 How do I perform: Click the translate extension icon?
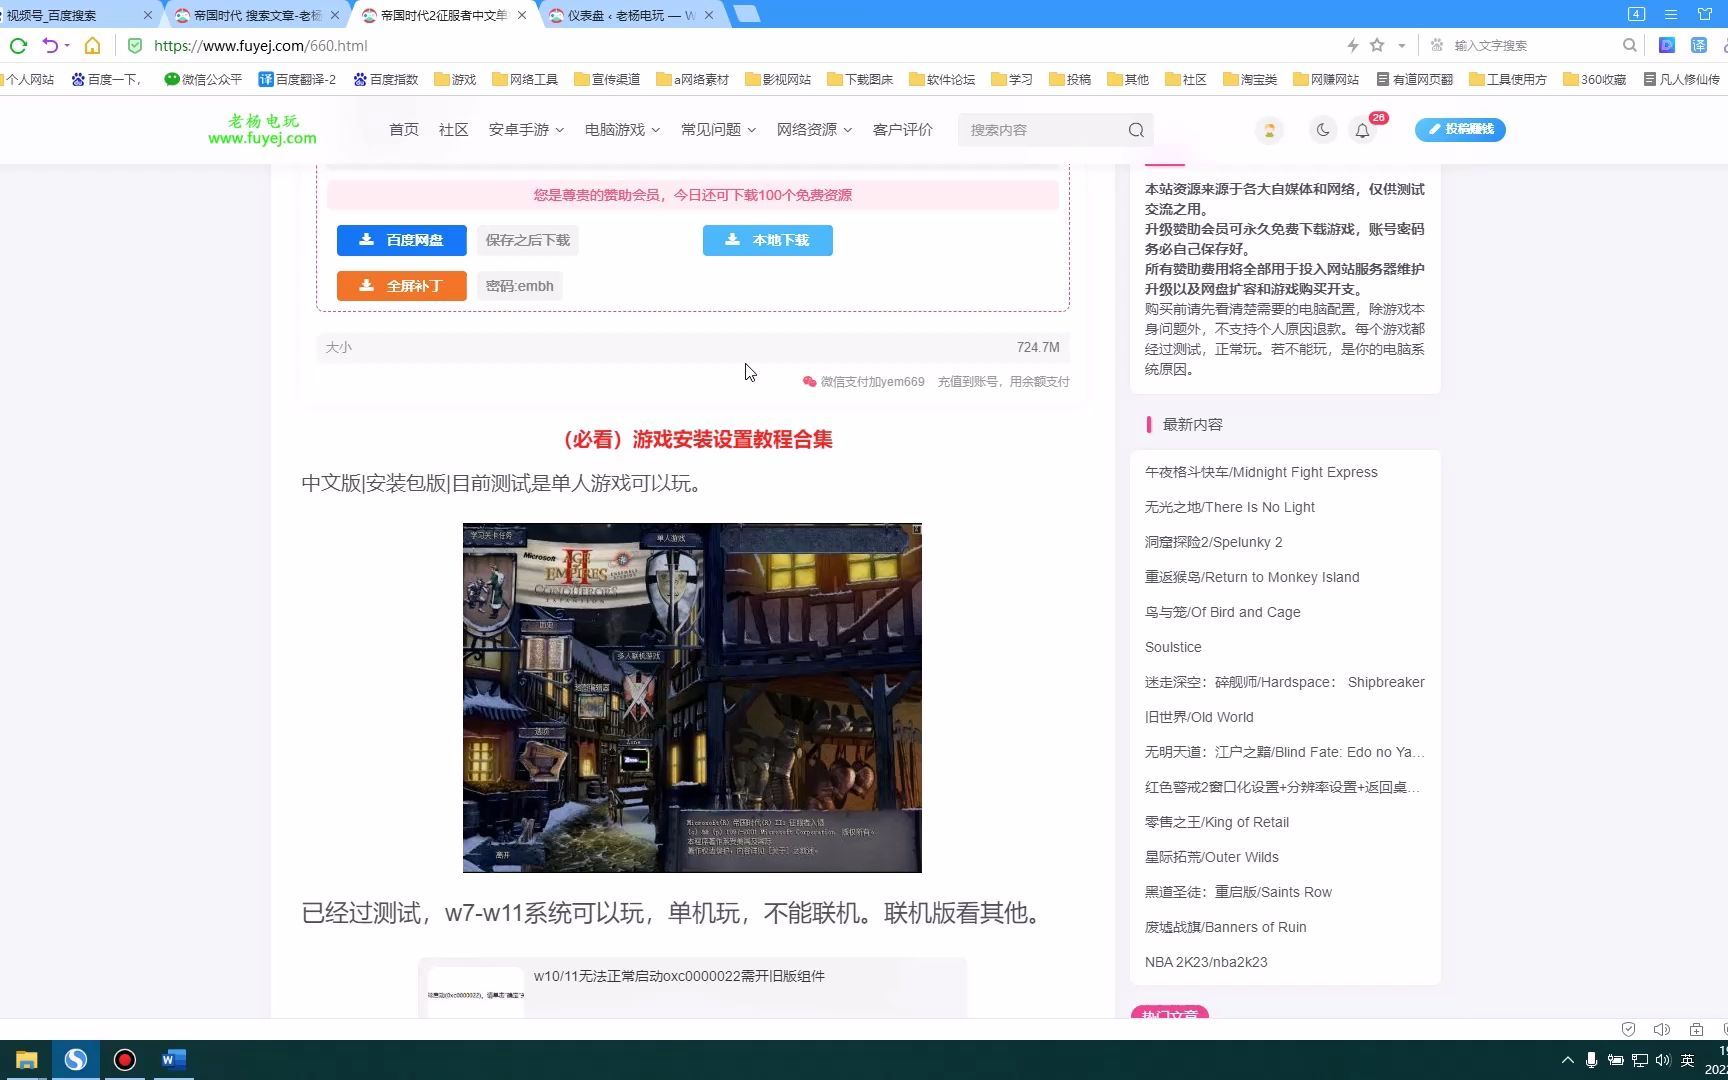(x=1699, y=45)
